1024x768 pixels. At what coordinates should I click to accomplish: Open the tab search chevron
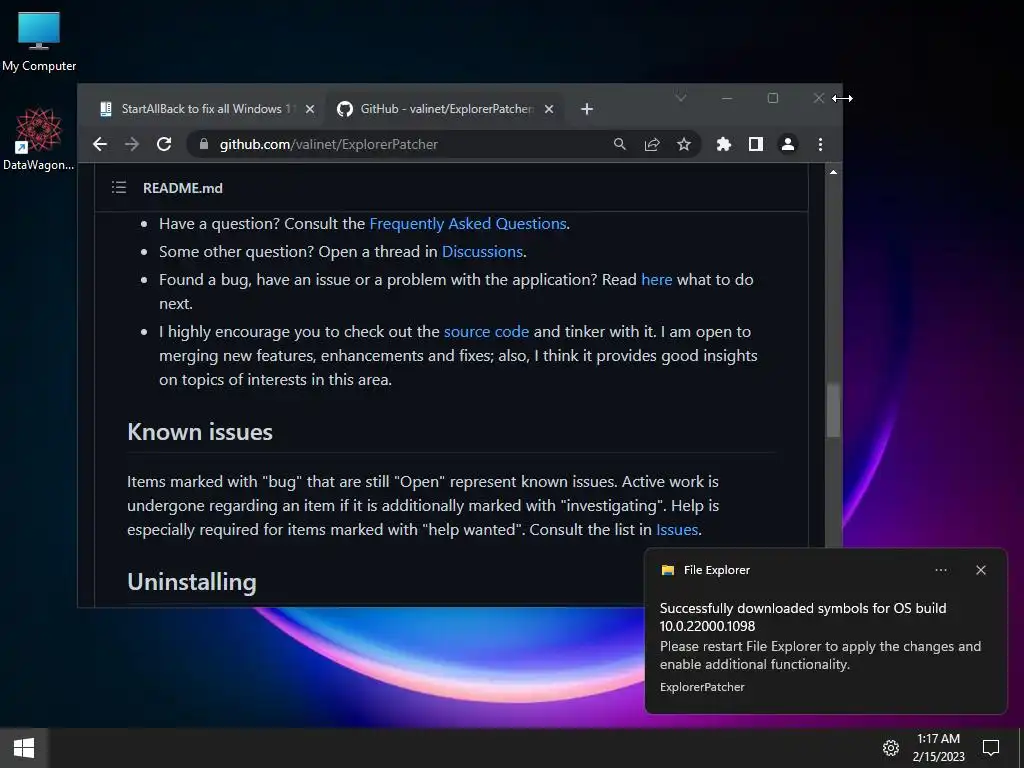click(680, 98)
